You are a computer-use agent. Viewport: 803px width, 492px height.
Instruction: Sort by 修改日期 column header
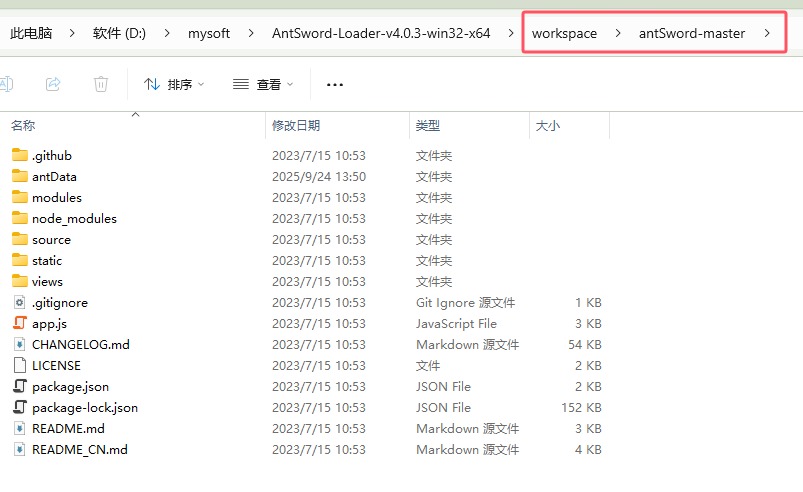click(296, 125)
